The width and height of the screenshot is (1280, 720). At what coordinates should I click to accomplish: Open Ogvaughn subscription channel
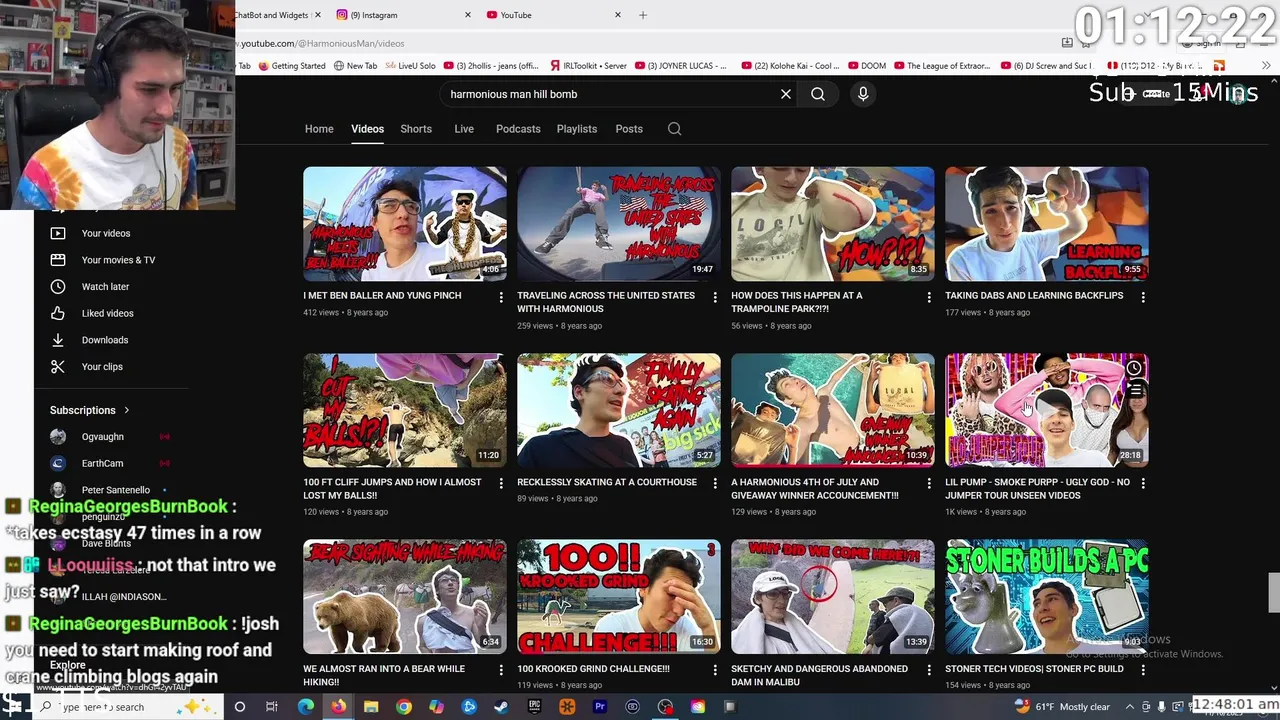coord(102,437)
